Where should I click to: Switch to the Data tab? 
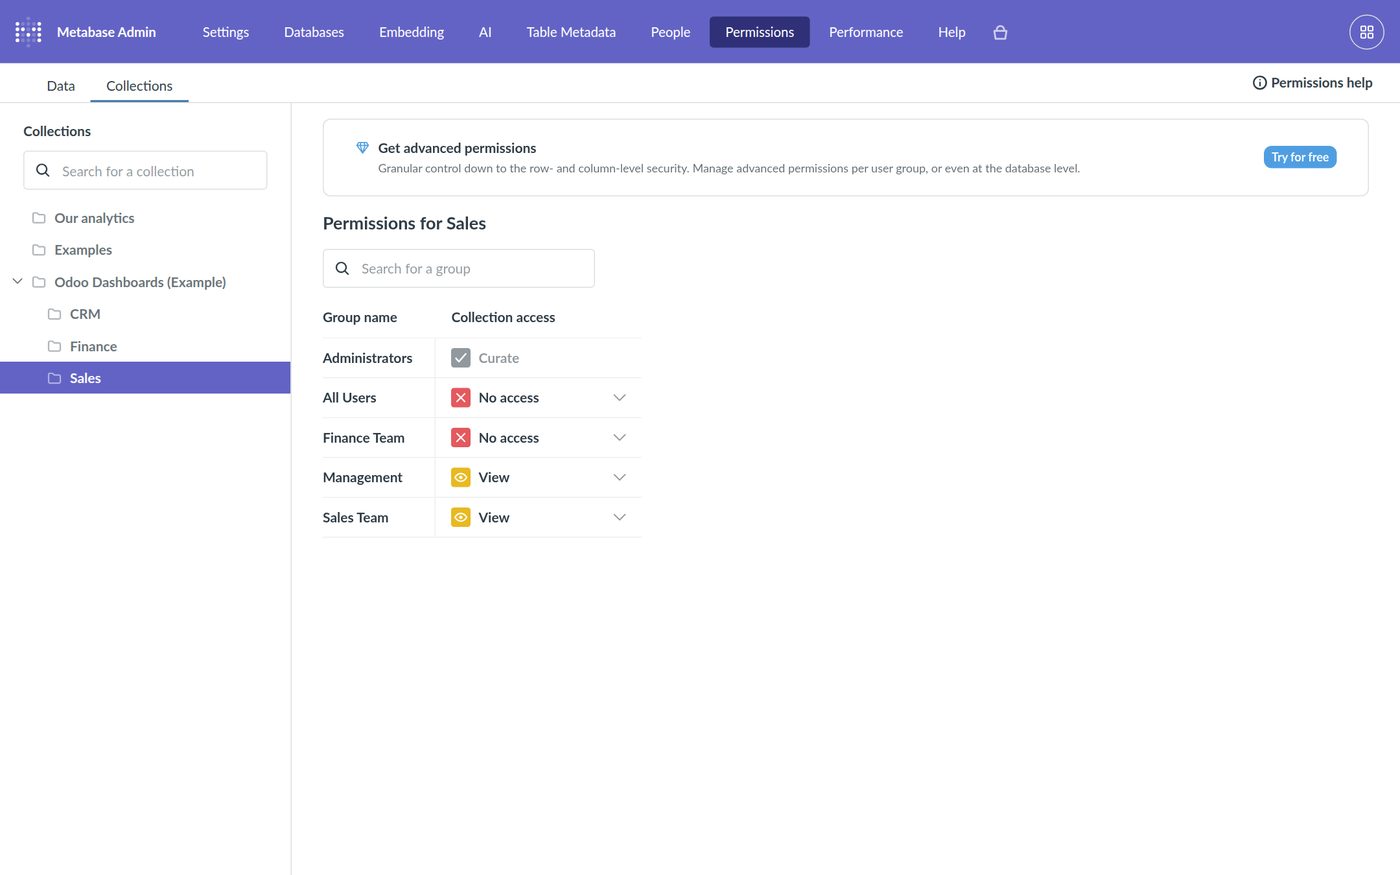[x=61, y=86]
